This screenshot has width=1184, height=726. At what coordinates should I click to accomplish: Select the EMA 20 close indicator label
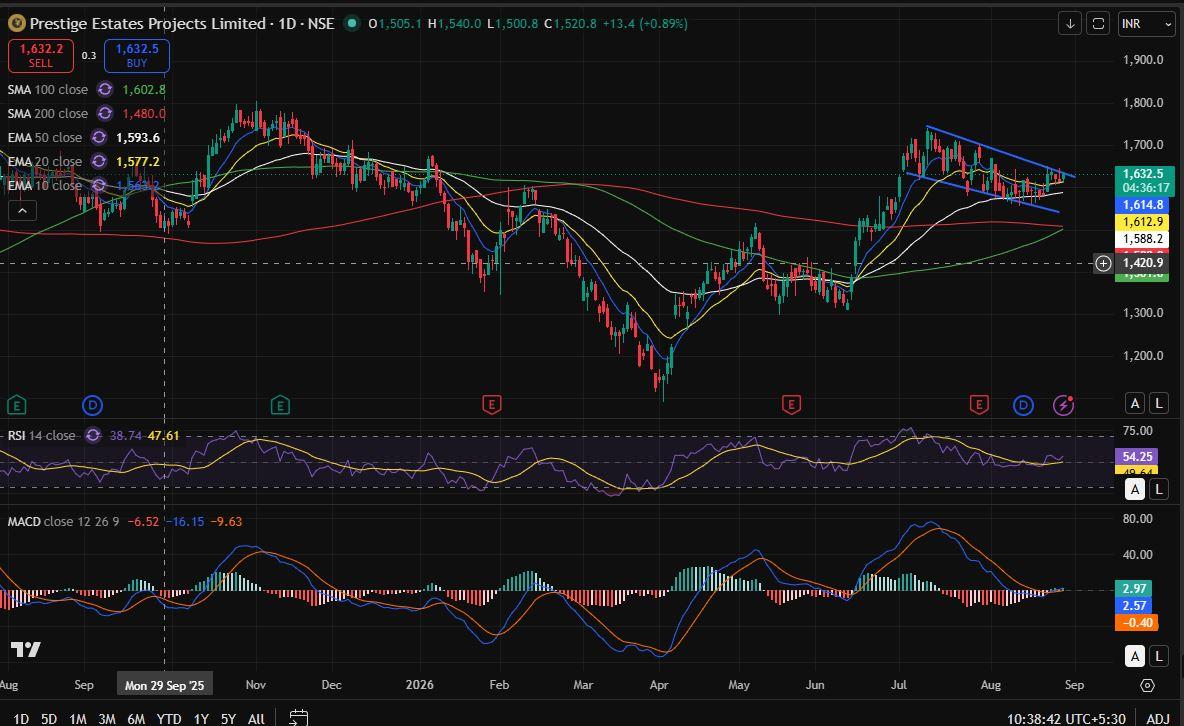point(45,162)
